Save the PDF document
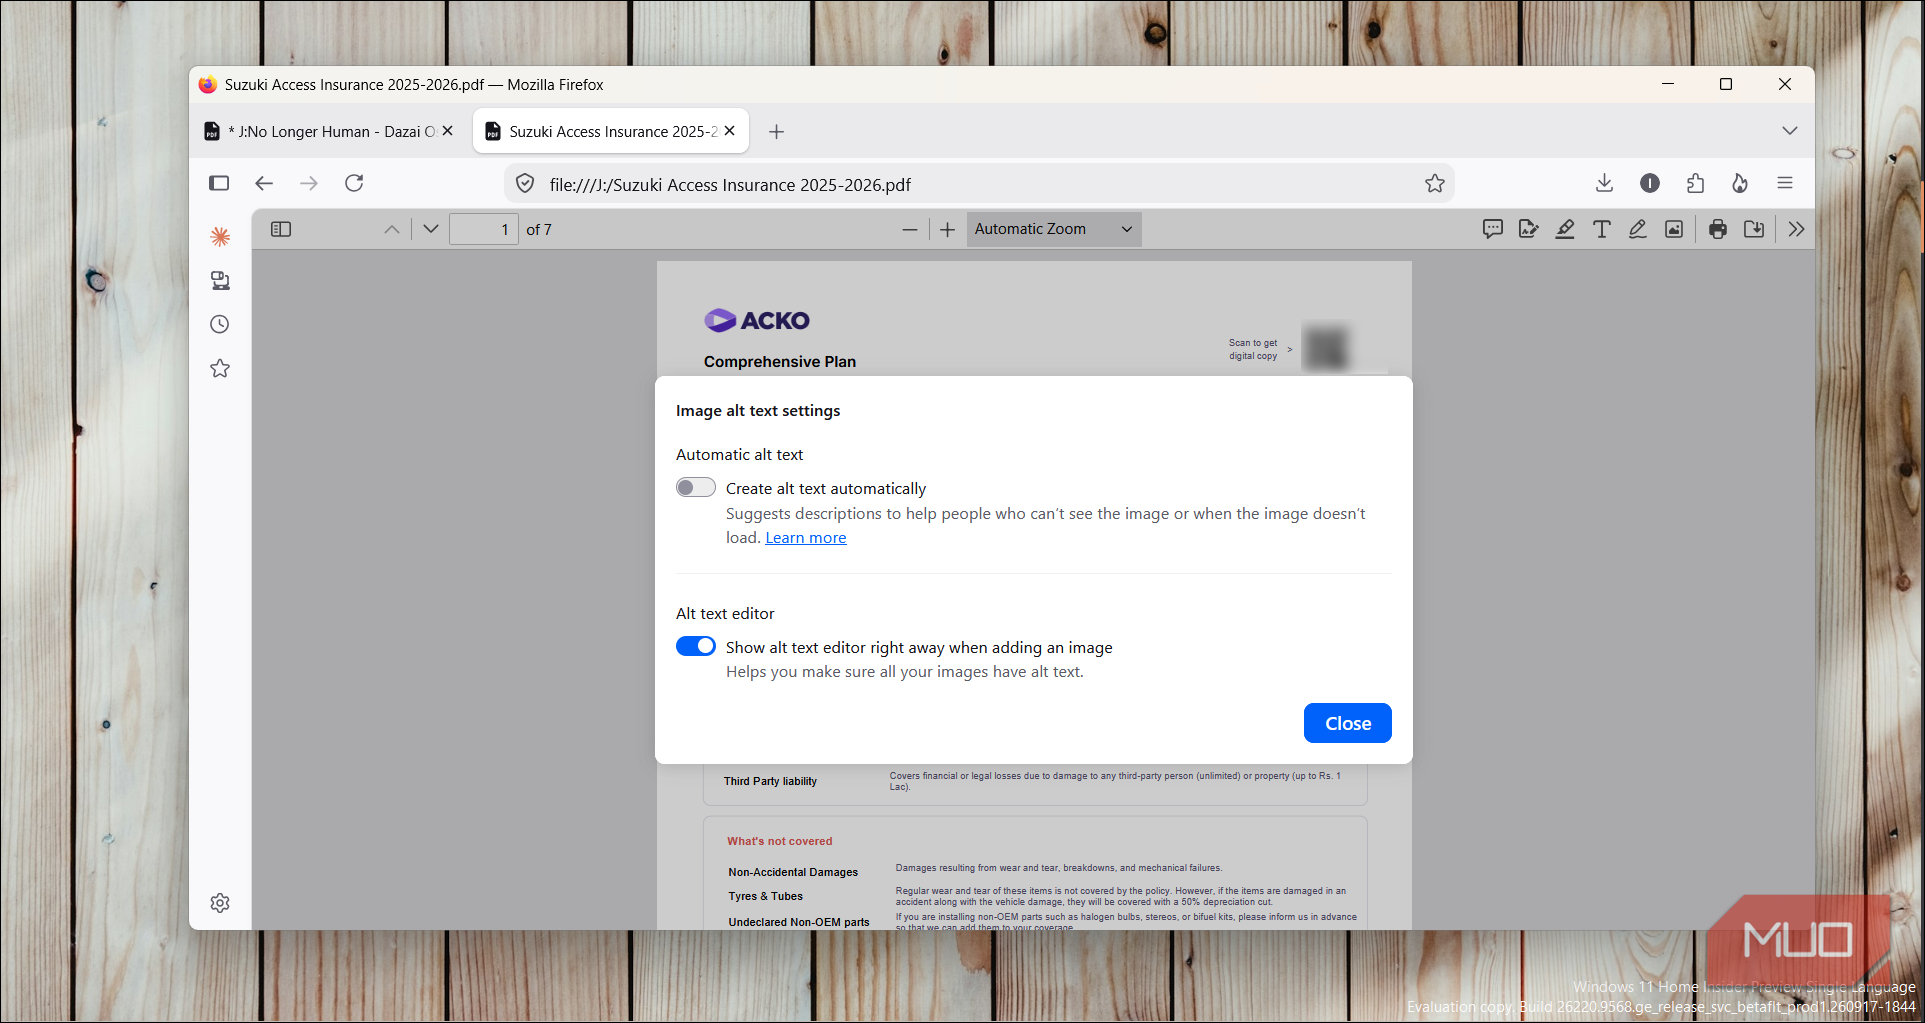 (1754, 229)
